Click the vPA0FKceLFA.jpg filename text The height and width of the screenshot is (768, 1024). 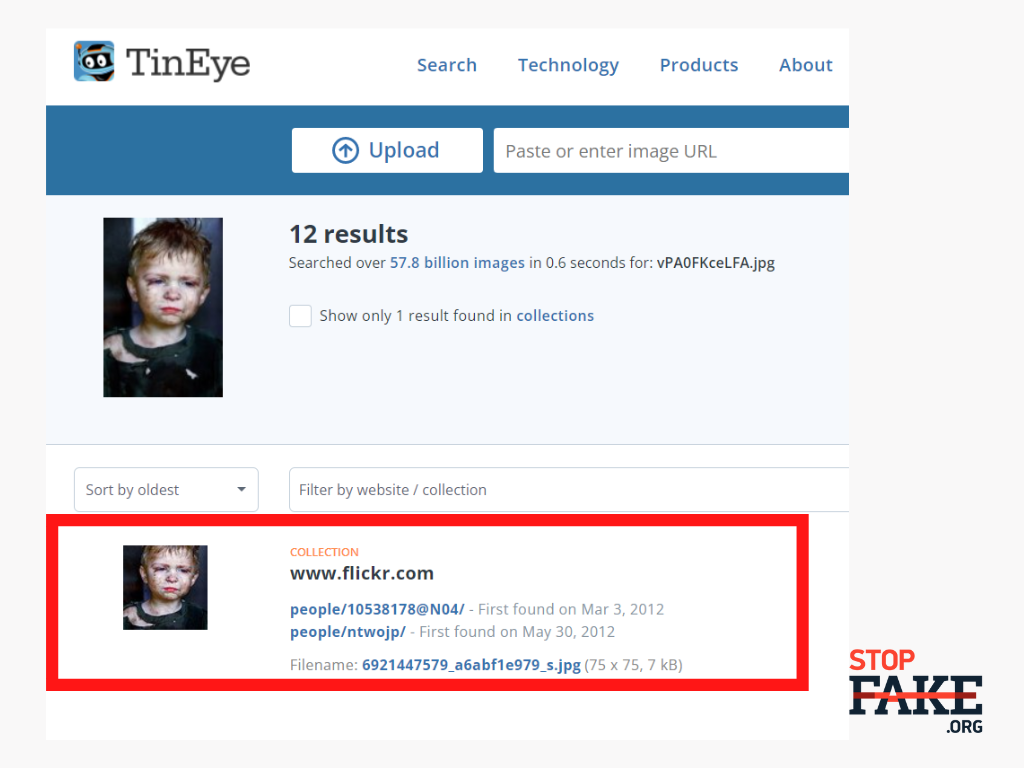tap(716, 263)
